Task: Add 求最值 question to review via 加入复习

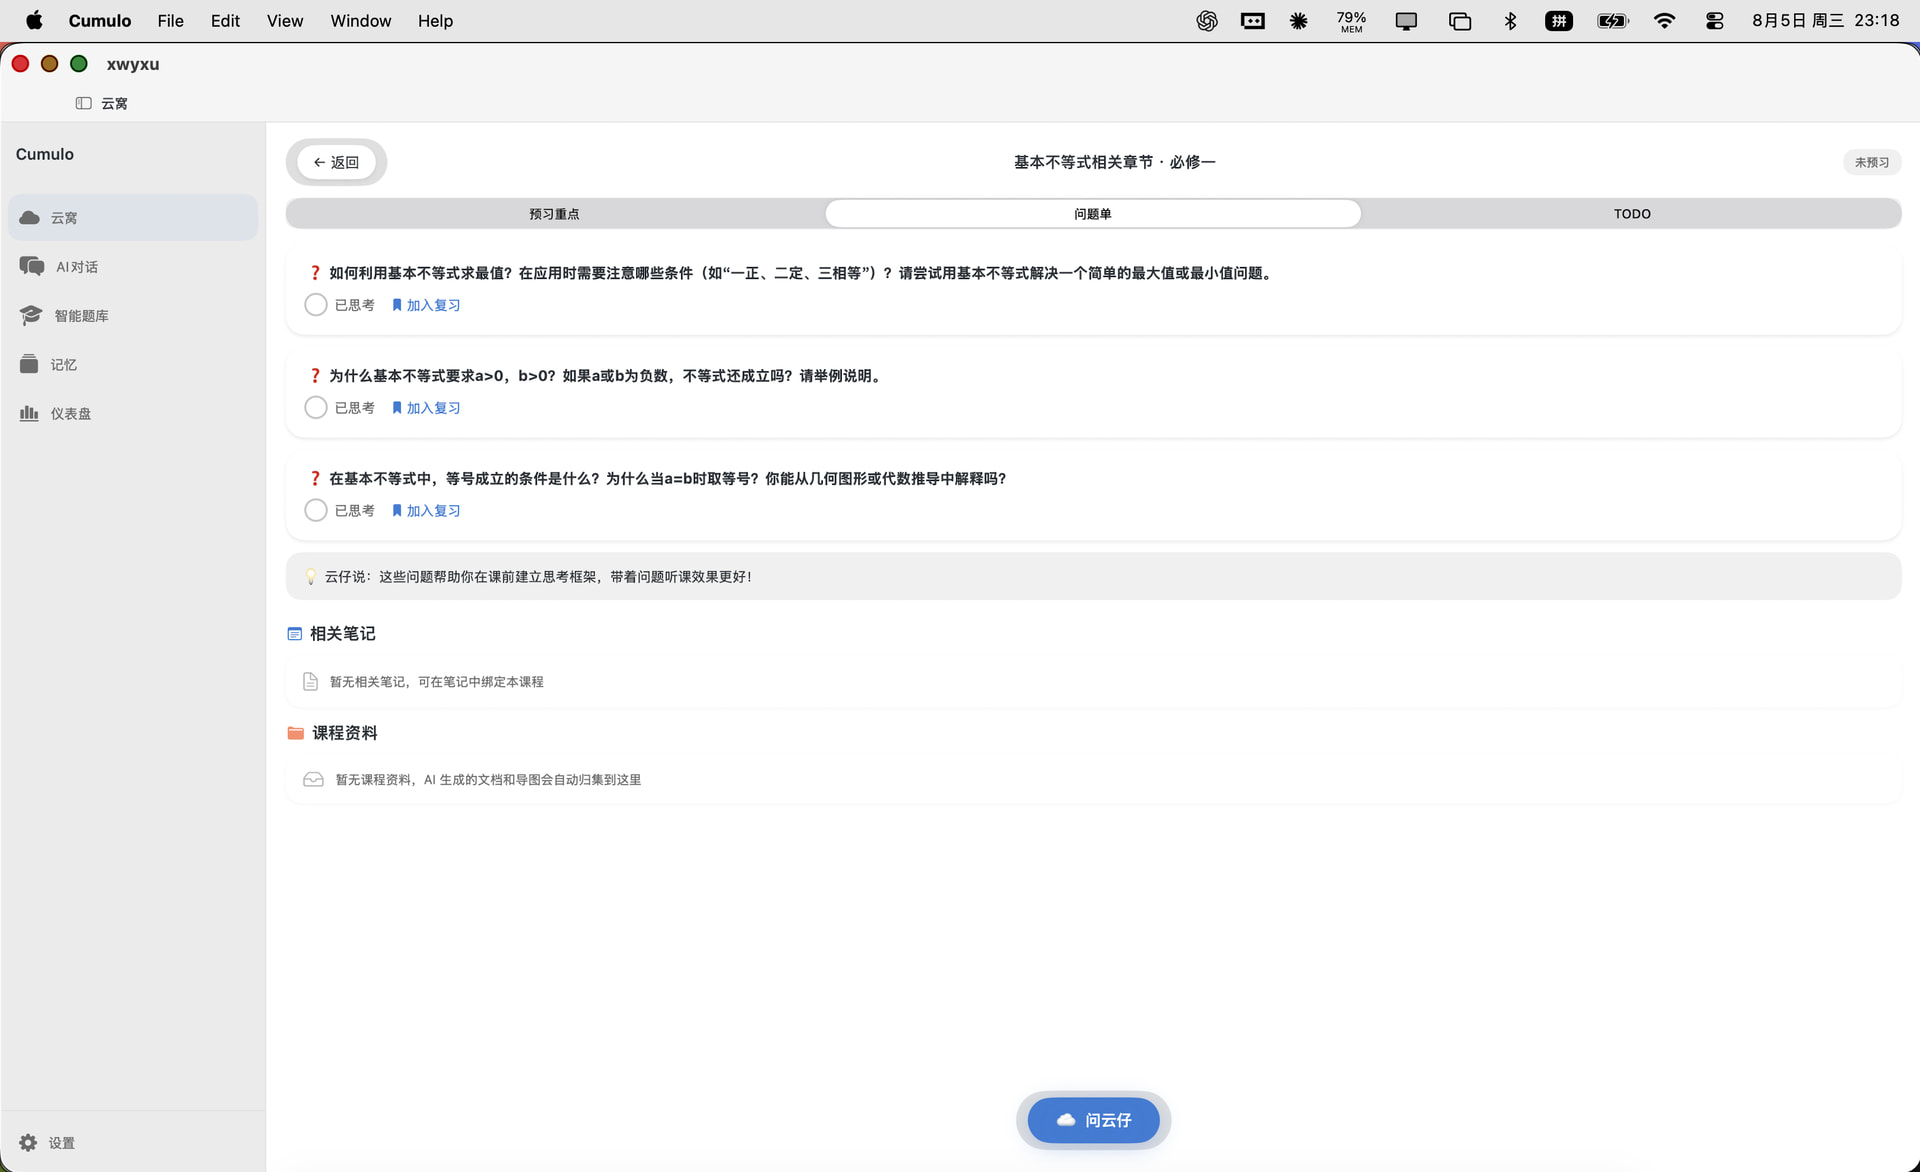Action: pyautogui.click(x=426, y=305)
